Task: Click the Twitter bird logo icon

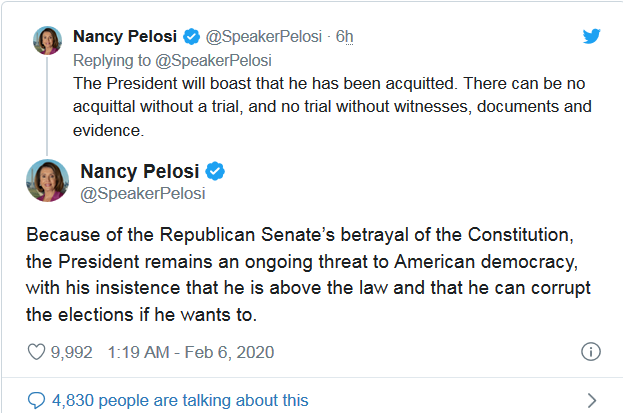Action: click(591, 36)
